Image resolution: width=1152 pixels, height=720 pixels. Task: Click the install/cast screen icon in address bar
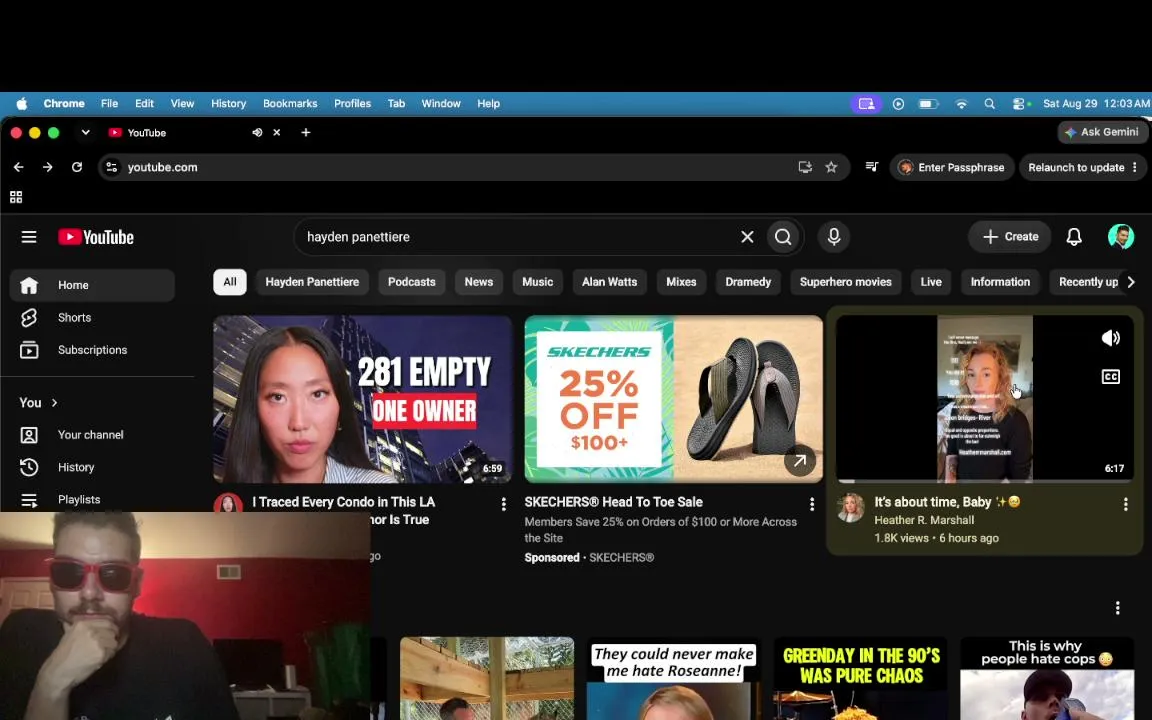point(804,168)
